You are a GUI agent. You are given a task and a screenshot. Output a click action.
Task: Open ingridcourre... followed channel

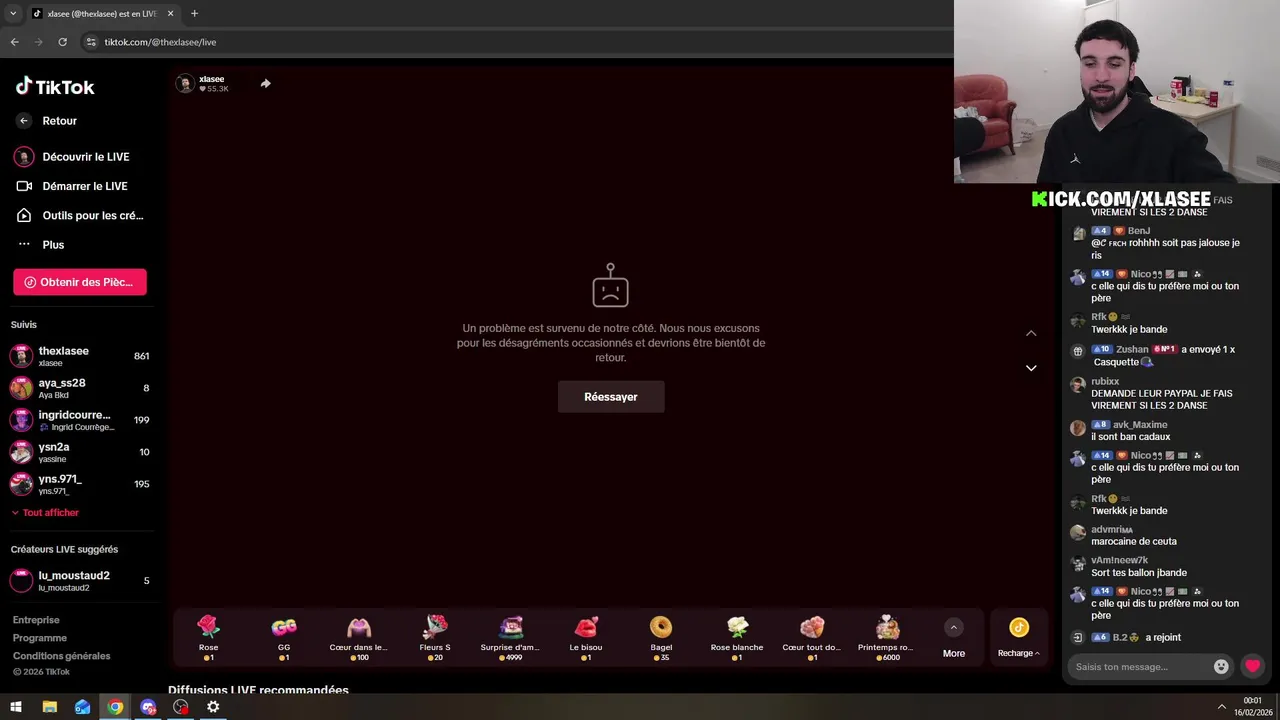pyautogui.click(x=80, y=420)
